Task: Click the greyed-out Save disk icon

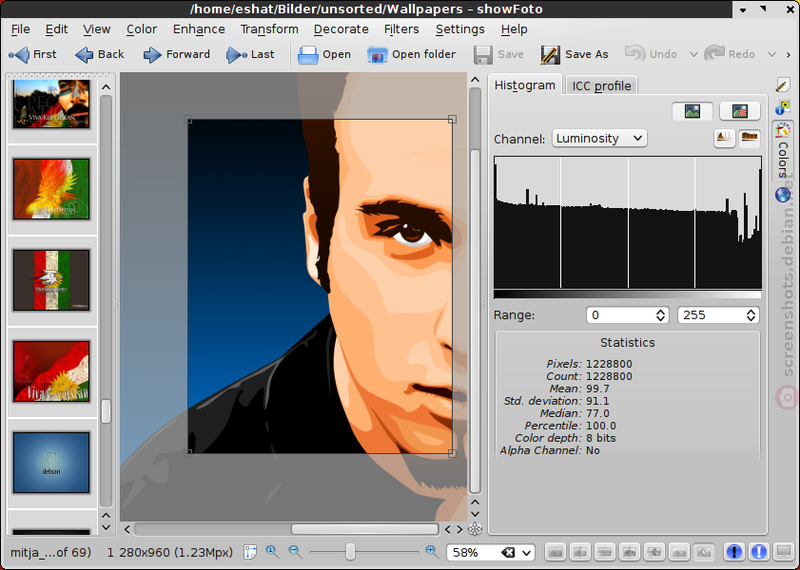Action: [483, 55]
